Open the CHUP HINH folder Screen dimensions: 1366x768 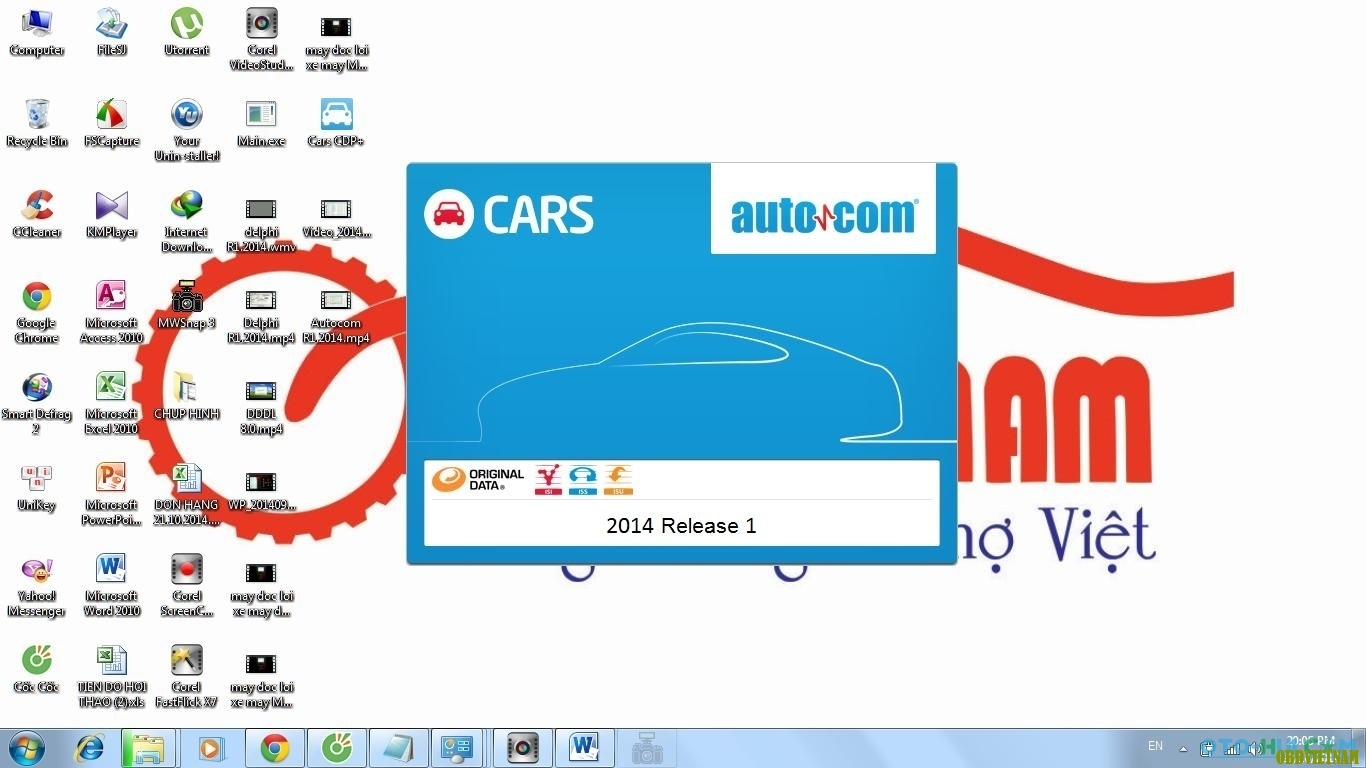pyautogui.click(x=186, y=388)
